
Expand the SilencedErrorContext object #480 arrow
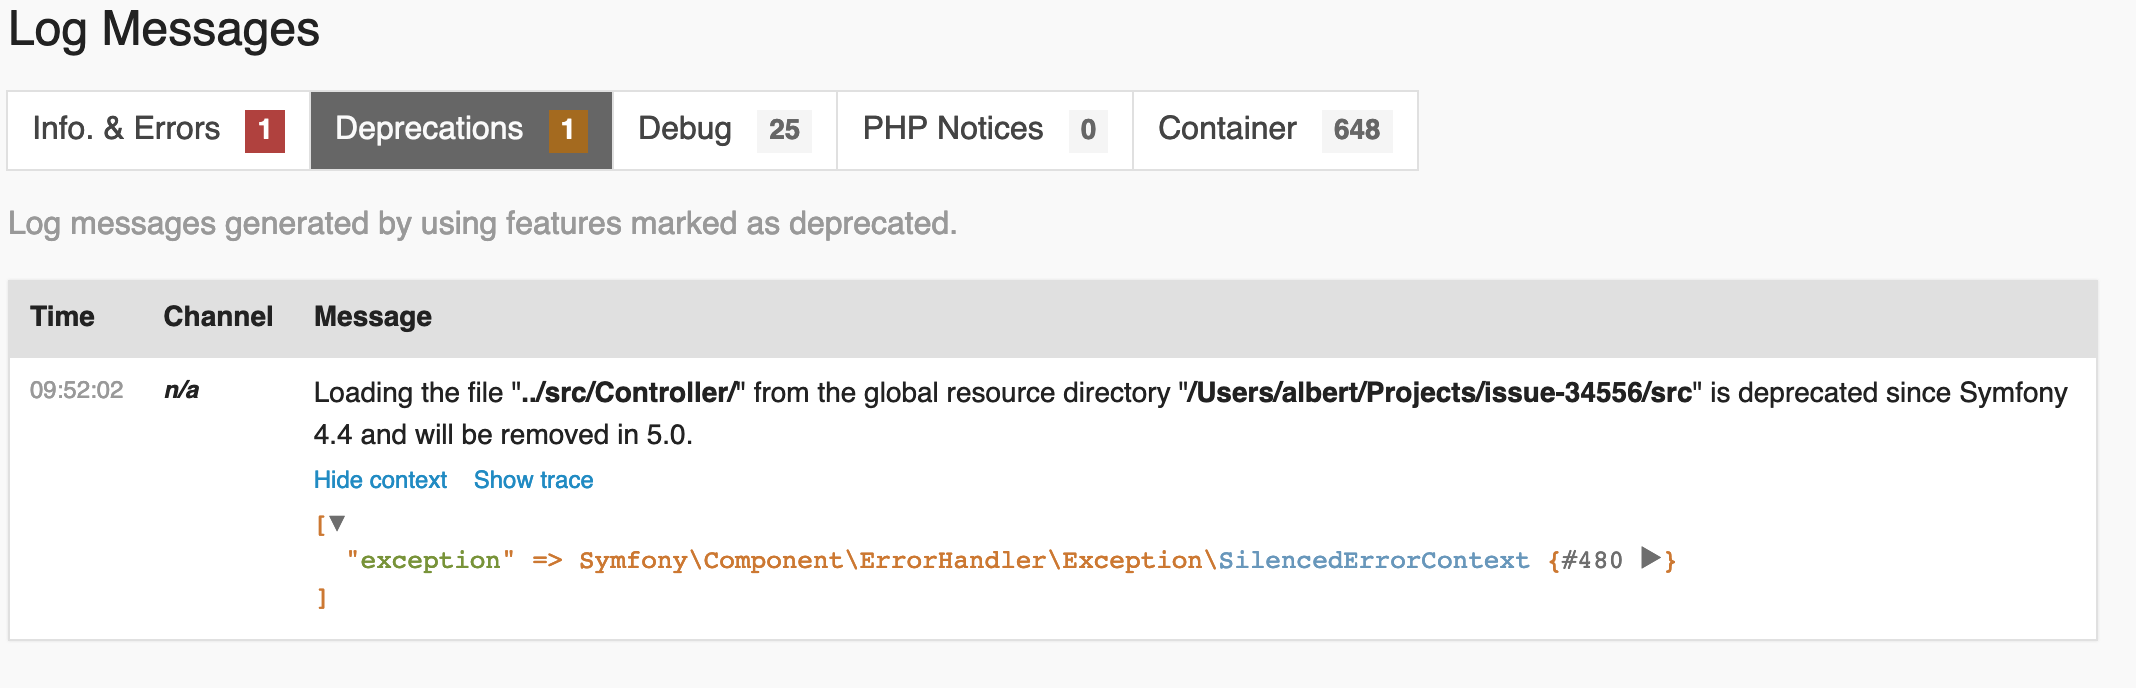pyautogui.click(x=1650, y=558)
